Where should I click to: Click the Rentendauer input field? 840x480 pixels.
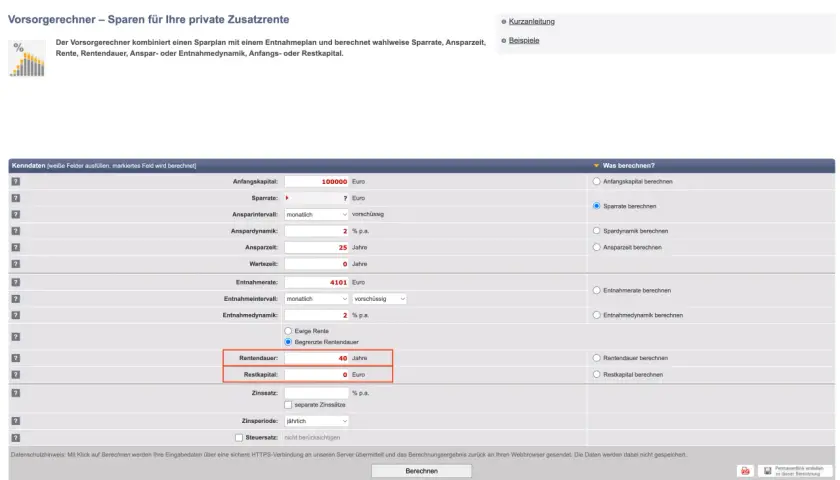[x=317, y=358]
